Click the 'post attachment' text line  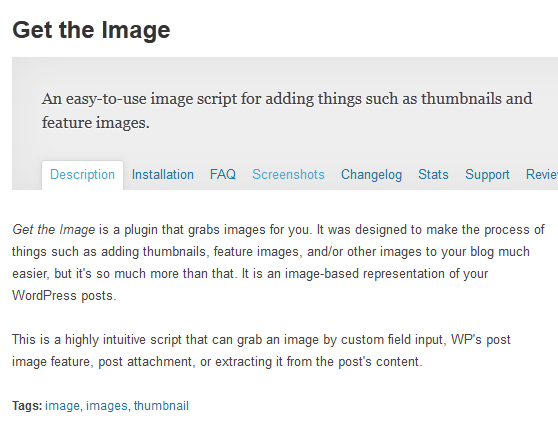click(x=217, y=362)
